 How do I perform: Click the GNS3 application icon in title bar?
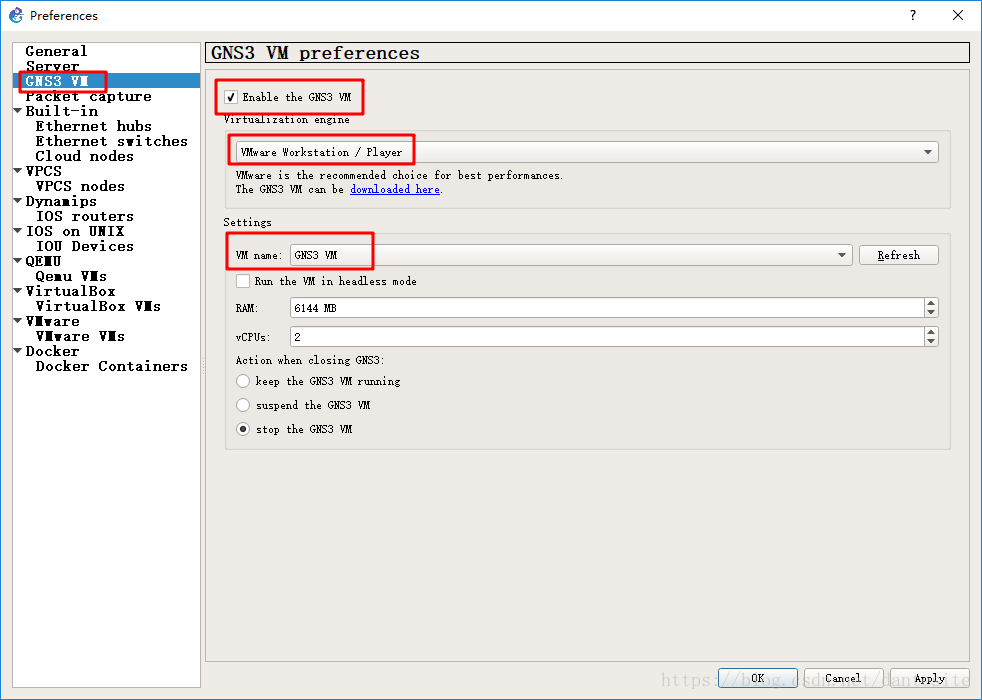click(x=16, y=15)
